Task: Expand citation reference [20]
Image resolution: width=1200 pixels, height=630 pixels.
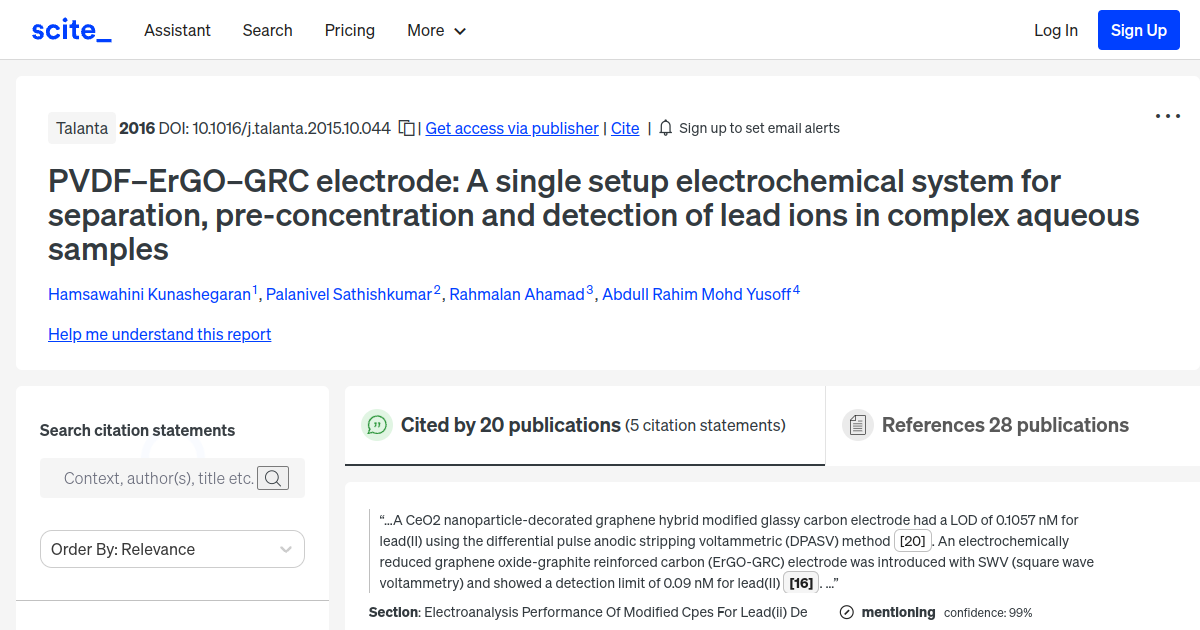Action: coord(912,541)
